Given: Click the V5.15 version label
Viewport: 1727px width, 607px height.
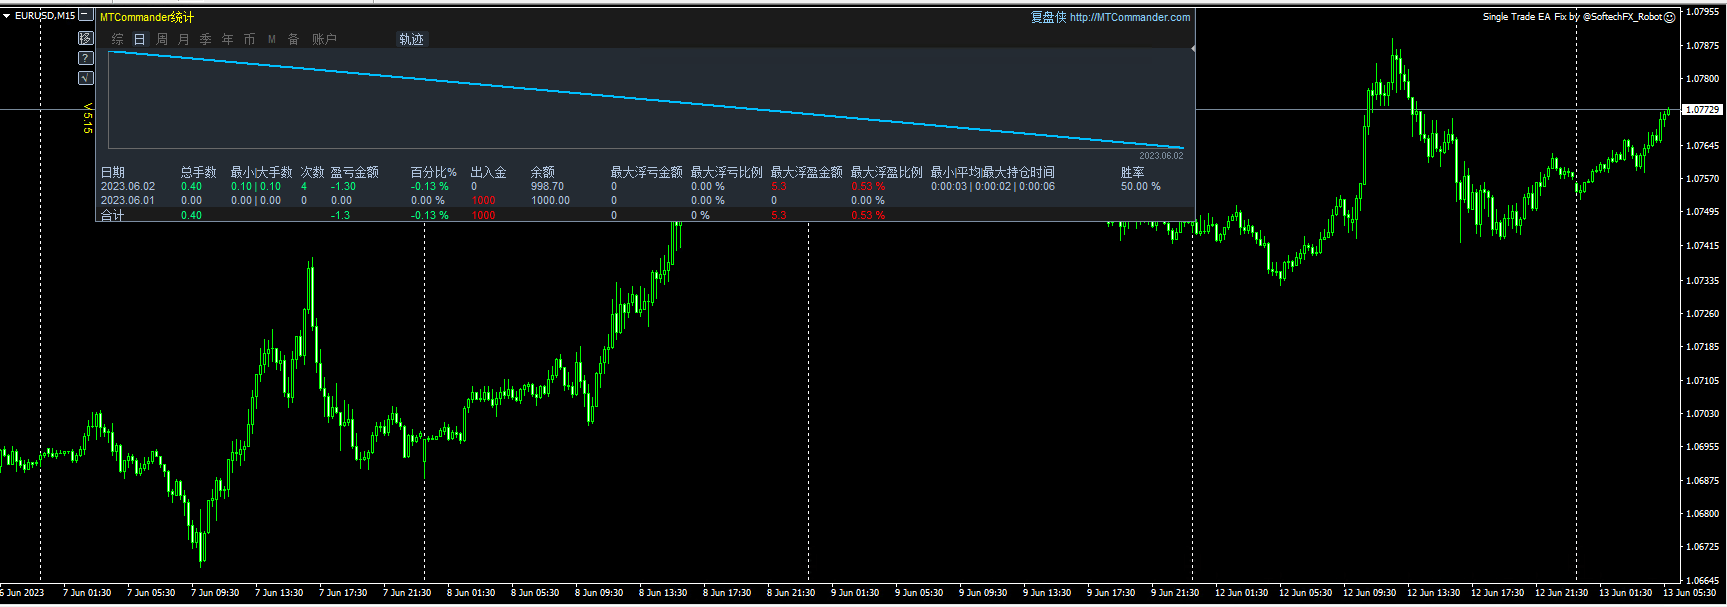Looking at the screenshot, I should click(87, 118).
